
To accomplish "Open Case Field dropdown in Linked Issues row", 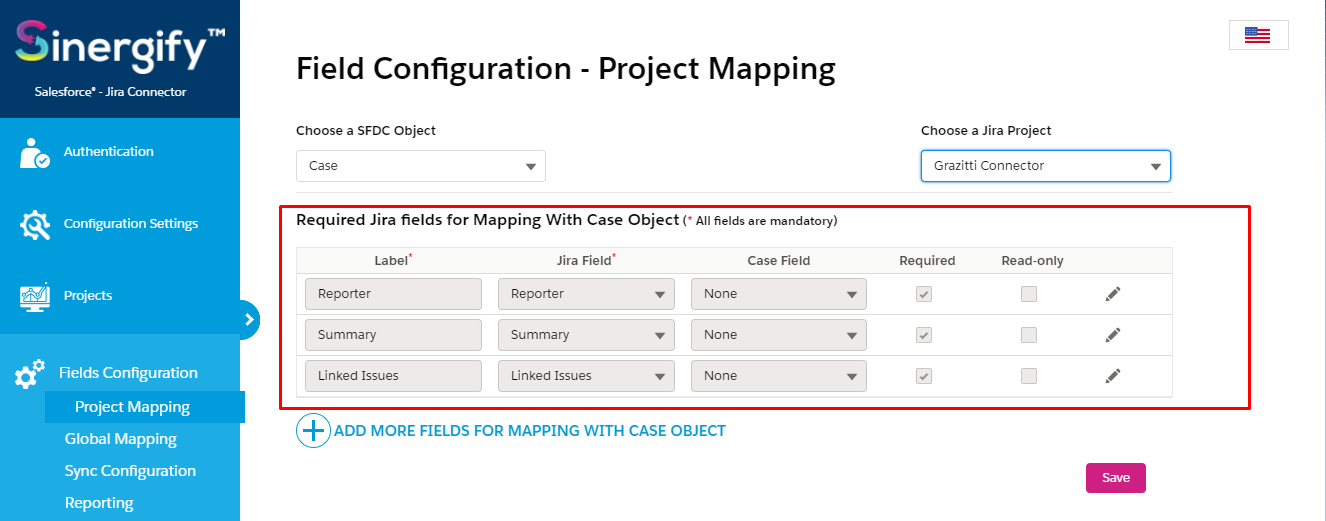I will tap(779, 376).
